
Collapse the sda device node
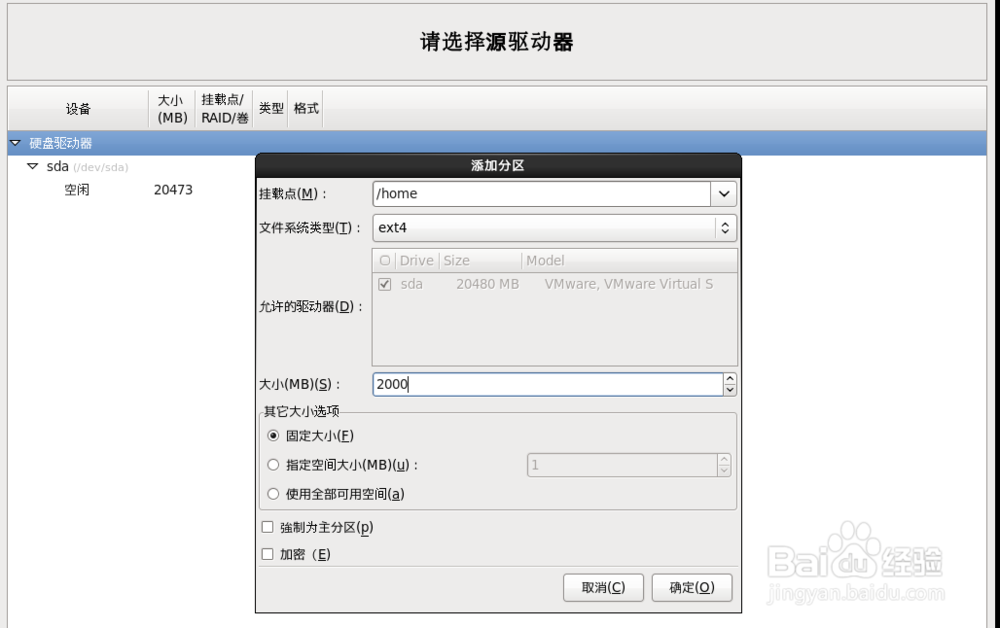point(33,166)
